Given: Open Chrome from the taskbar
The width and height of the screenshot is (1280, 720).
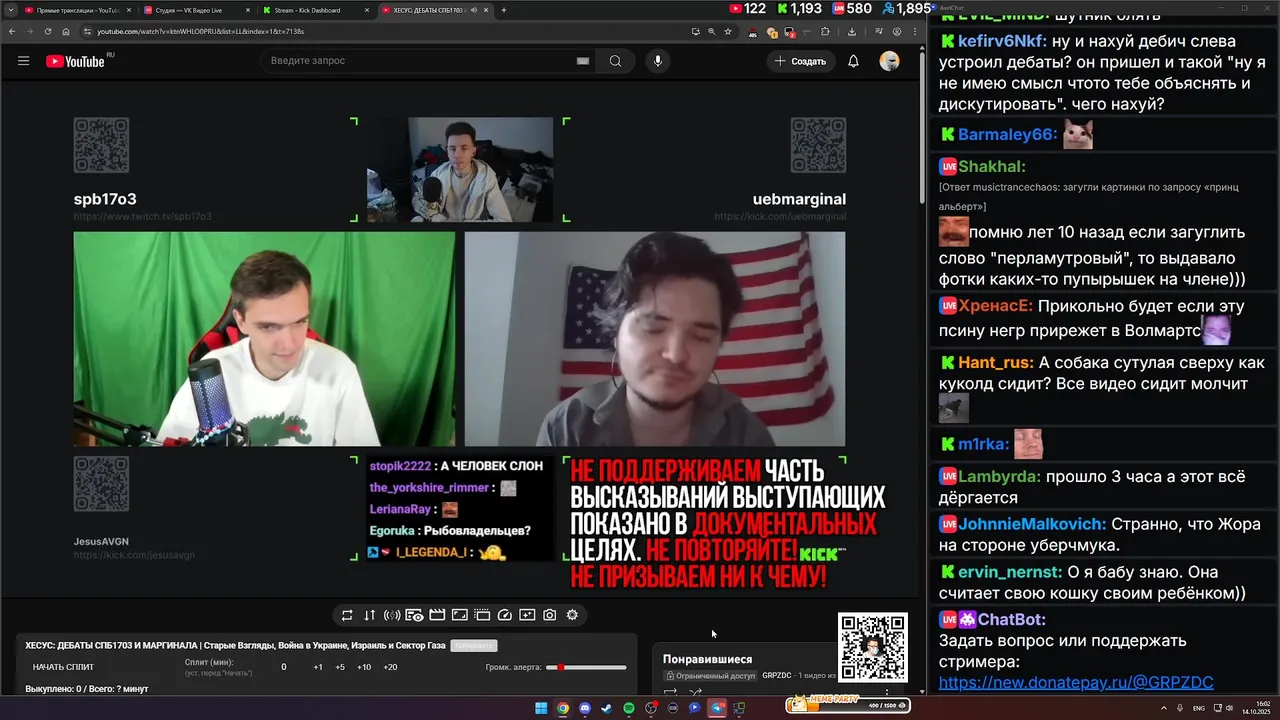Looking at the screenshot, I should (x=562, y=708).
